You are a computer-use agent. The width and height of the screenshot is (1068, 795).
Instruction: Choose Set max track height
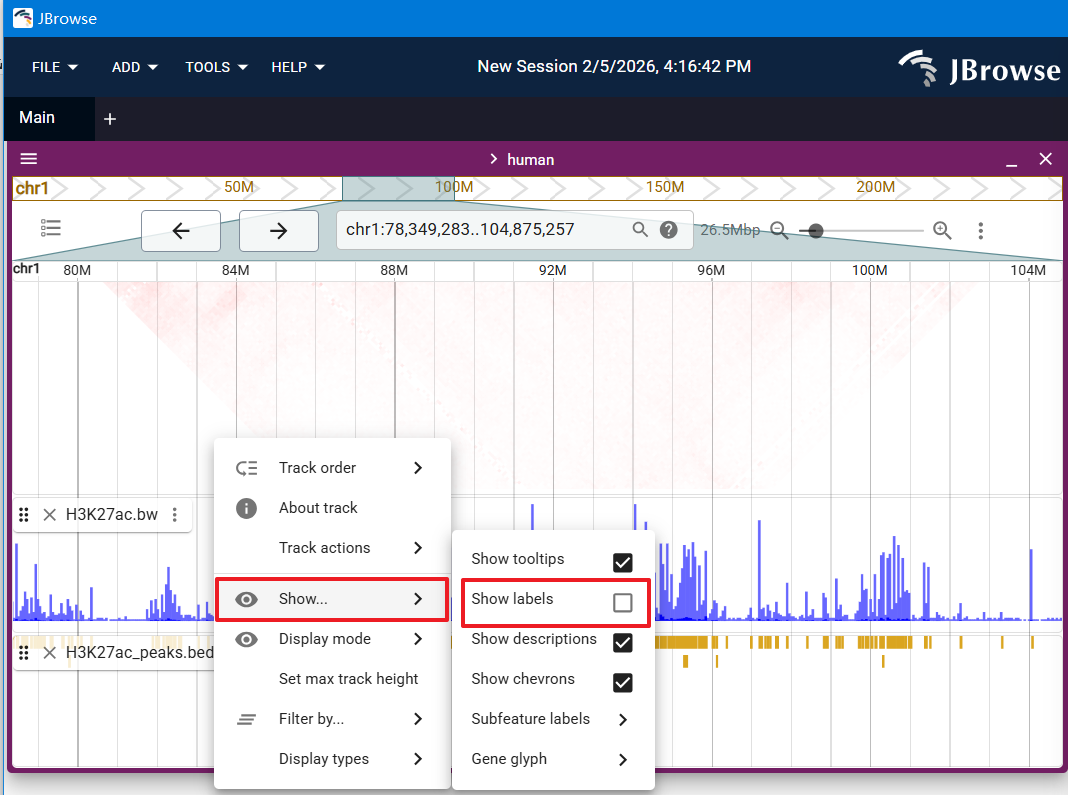(332, 679)
